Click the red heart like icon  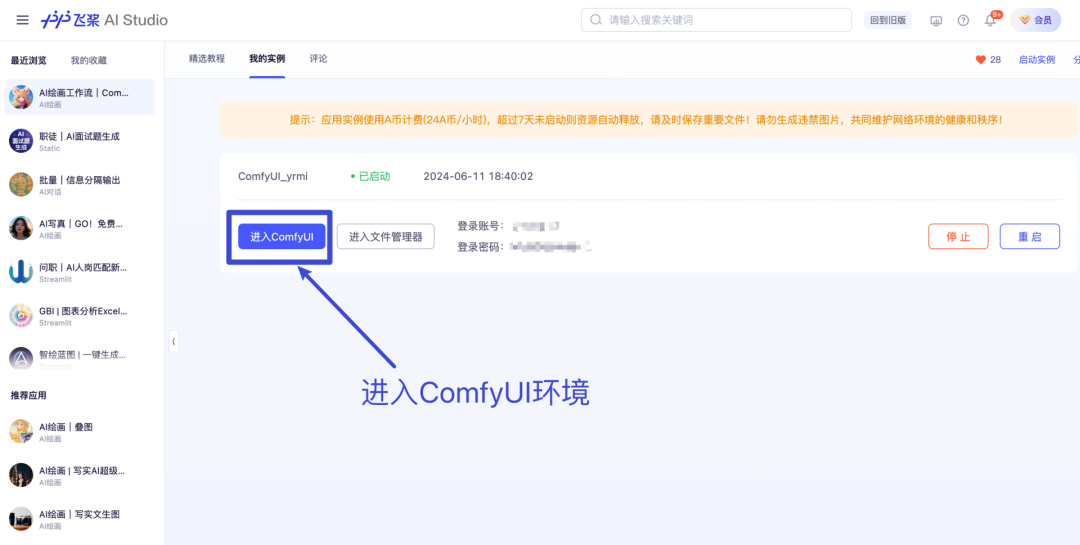tap(981, 60)
